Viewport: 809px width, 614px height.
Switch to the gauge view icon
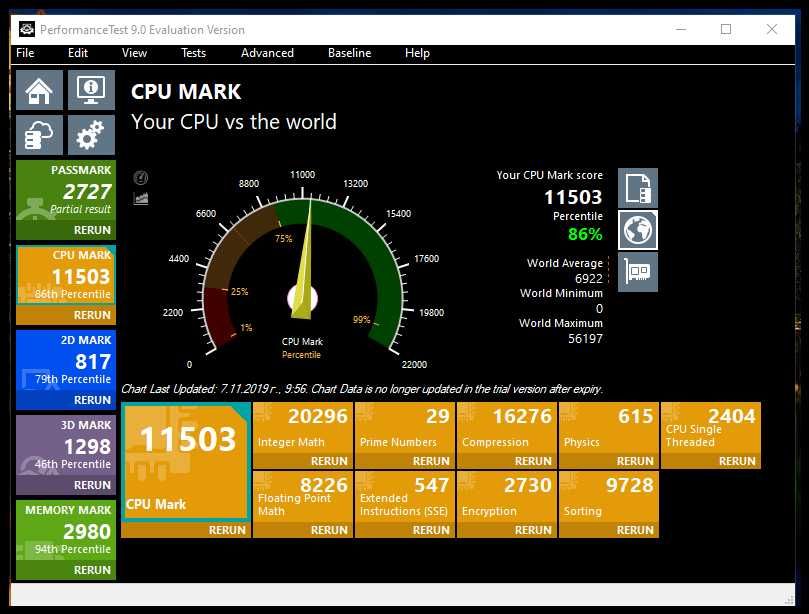click(x=141, y=178)
